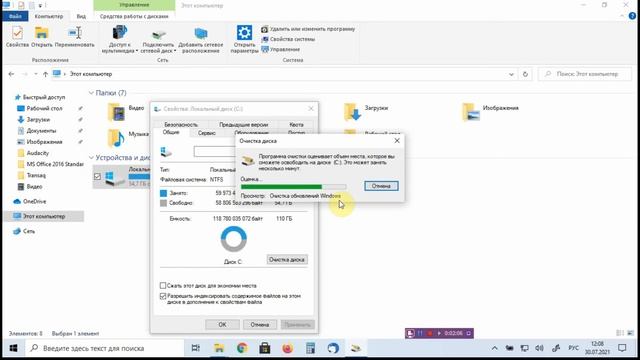The image size is (640, 360).
Task: Click the Открыть ribbon icon
Action: tap(42, 36)
